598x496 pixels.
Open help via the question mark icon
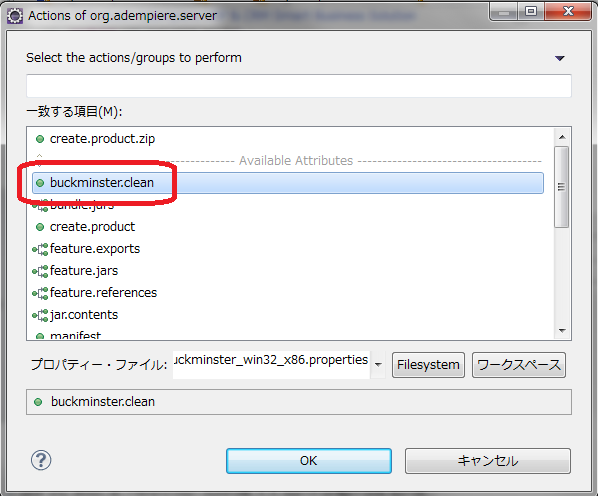[x=41, y=461]
